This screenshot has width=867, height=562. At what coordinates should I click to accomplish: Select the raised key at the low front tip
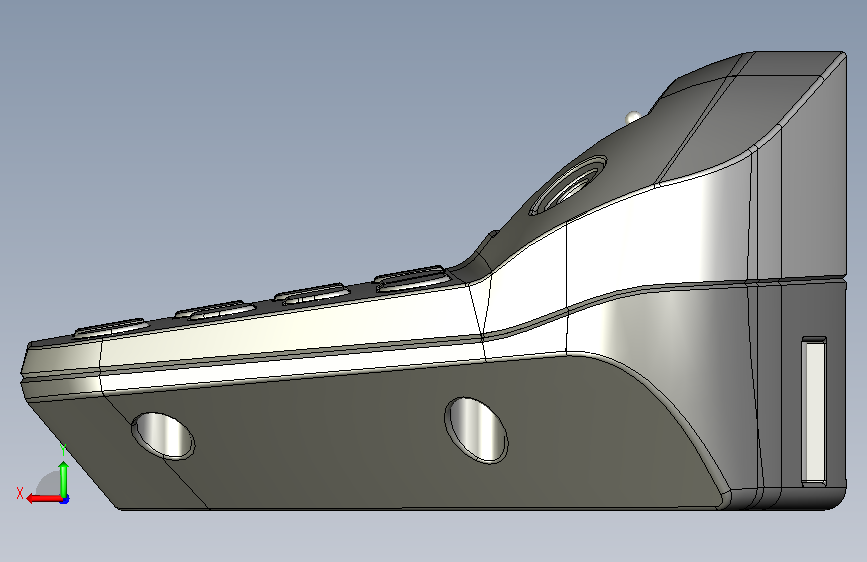click(x=109, y=327)
